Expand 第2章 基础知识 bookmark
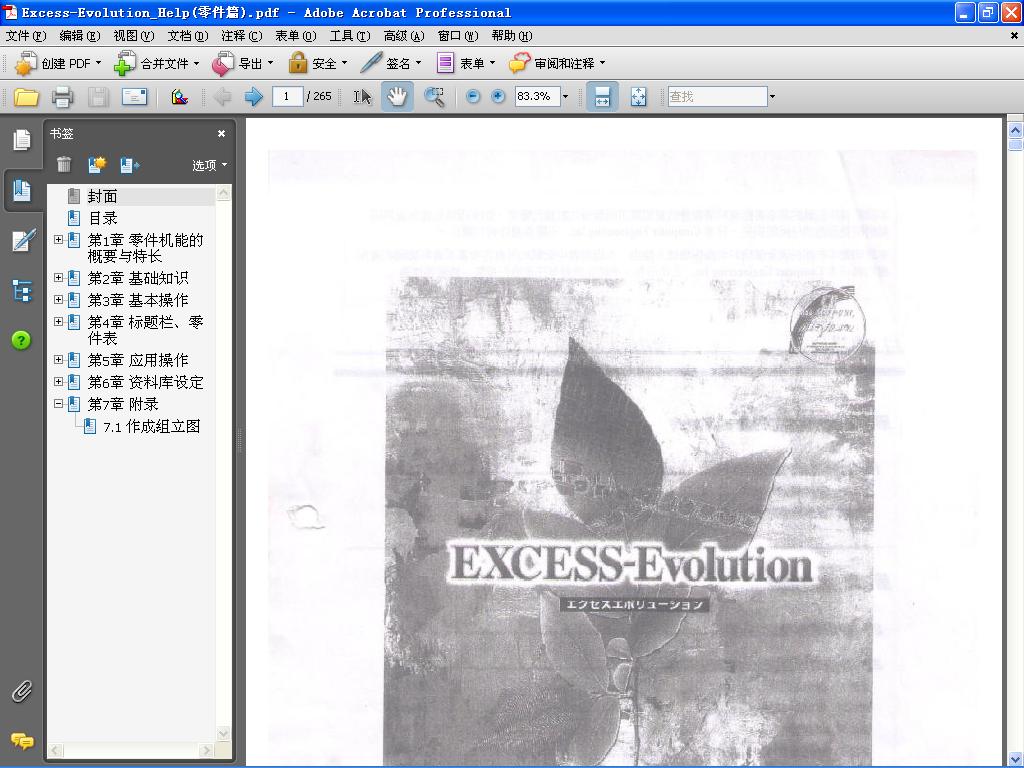Image resolution: width=1024 pixels, height=768 pixels. (x=58, y=278)
